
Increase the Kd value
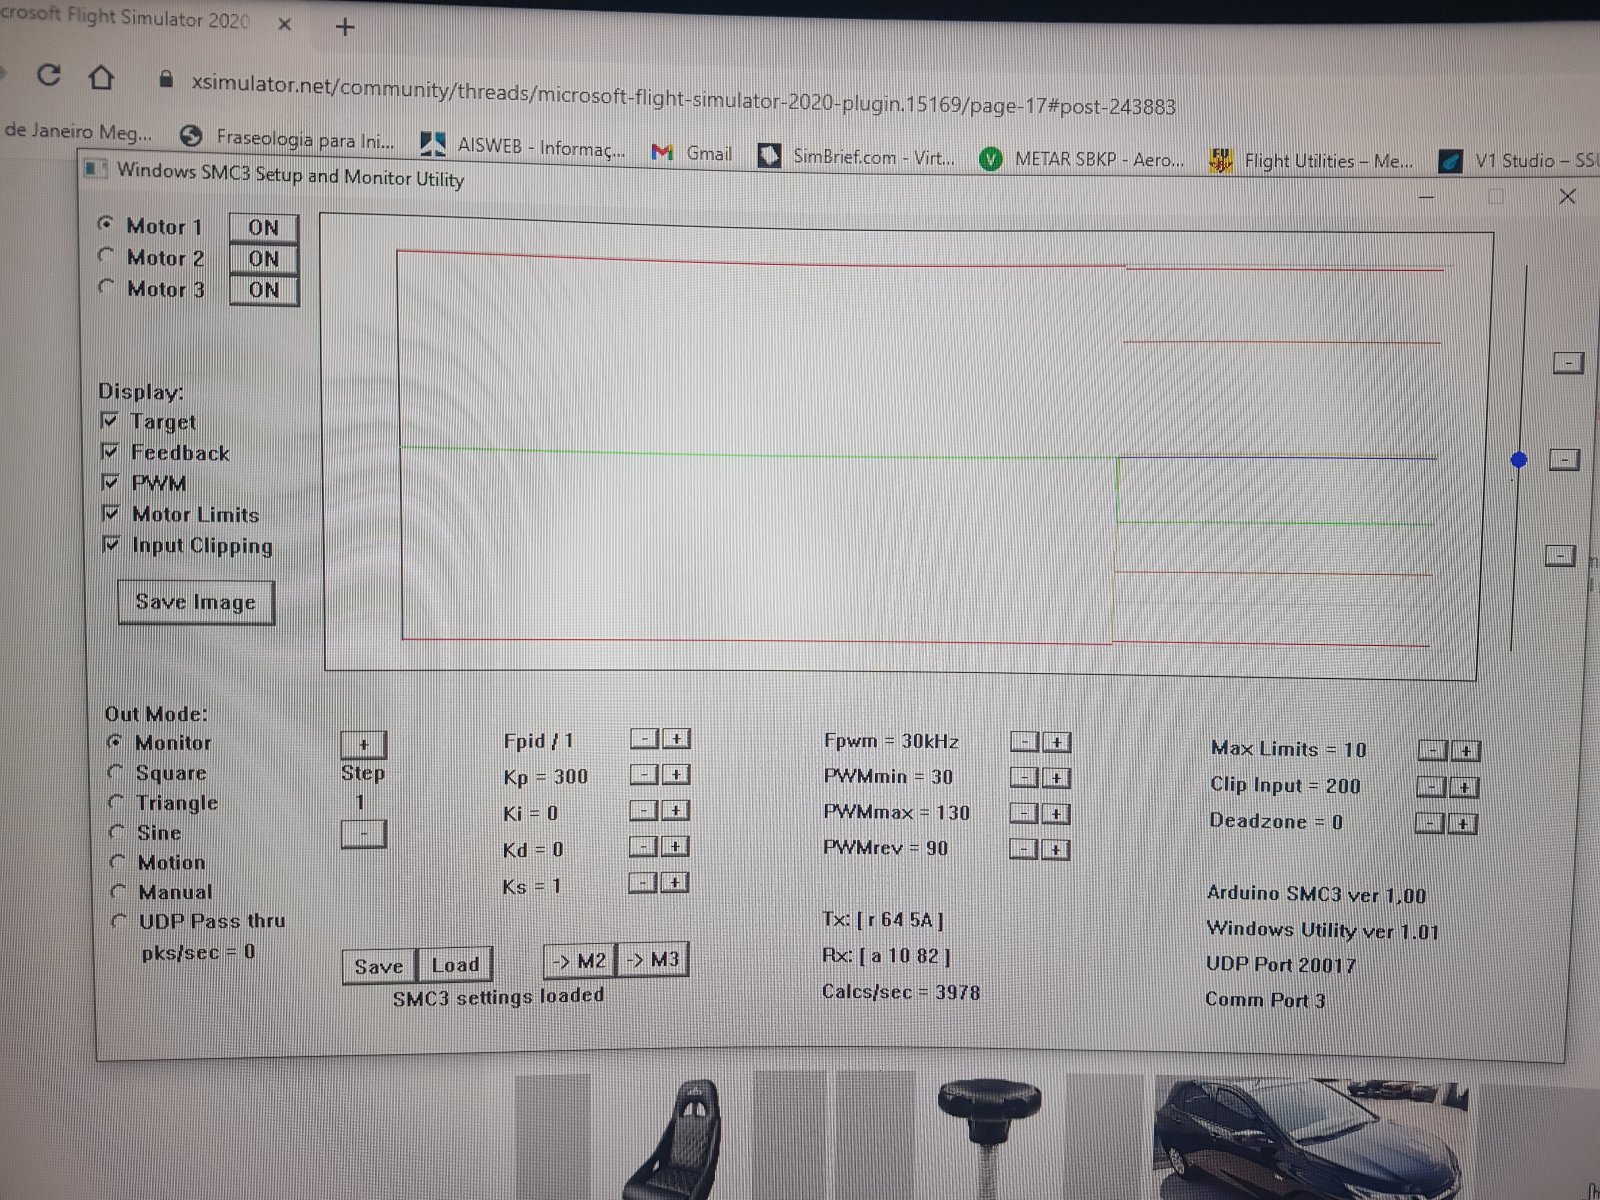pyautogui.click(x=676, y=847)
